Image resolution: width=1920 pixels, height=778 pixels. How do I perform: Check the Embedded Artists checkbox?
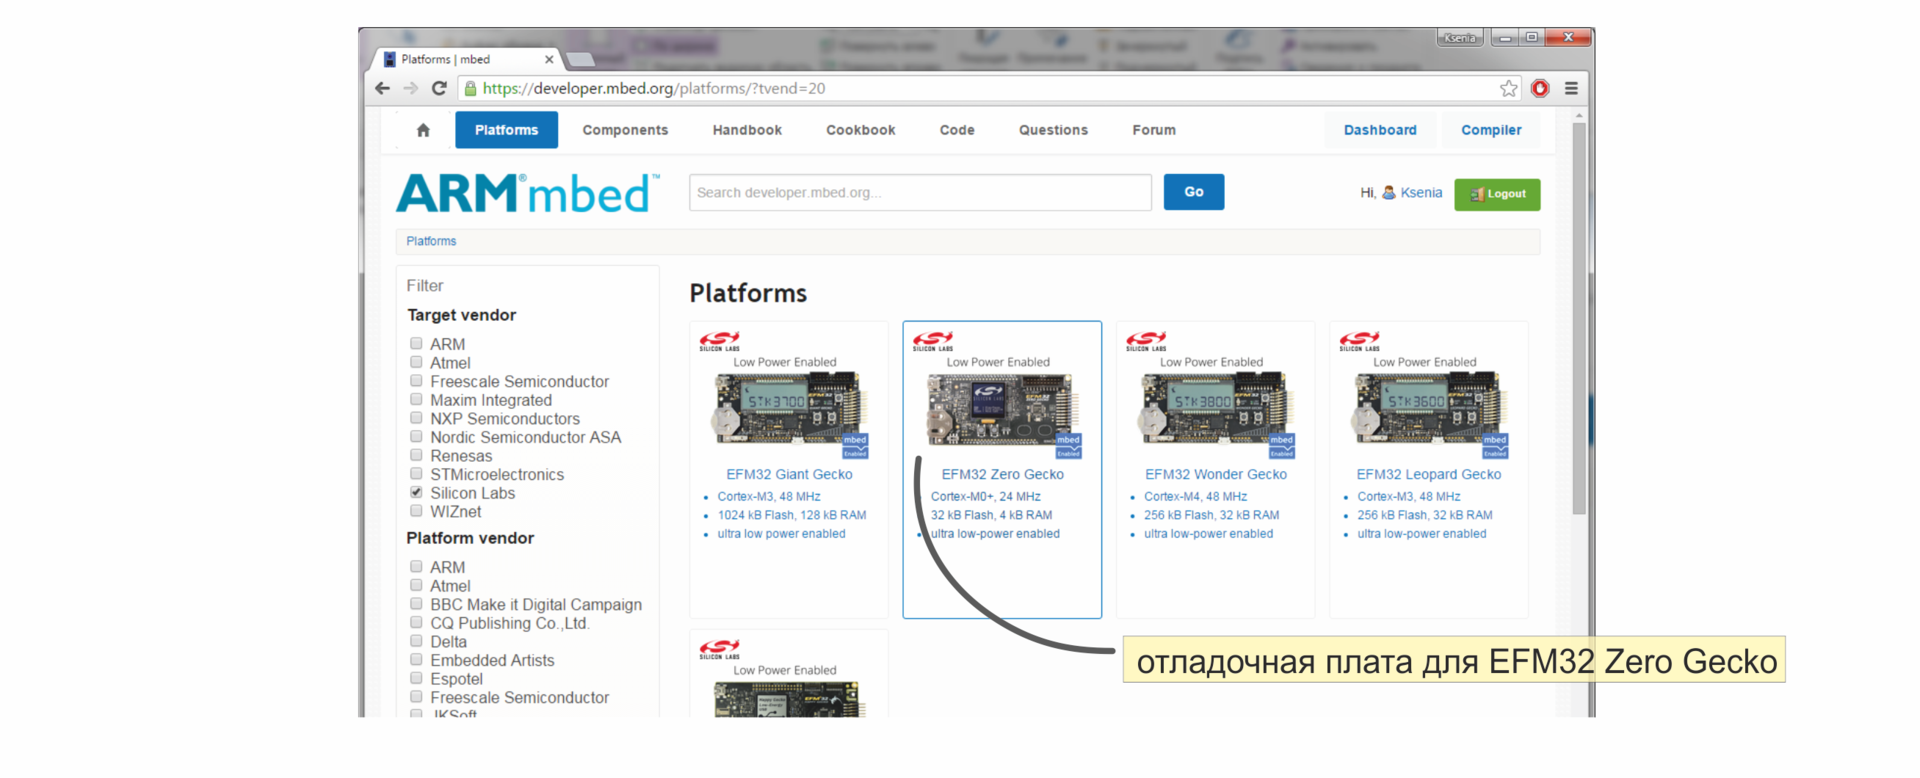(x=416, y=659)
